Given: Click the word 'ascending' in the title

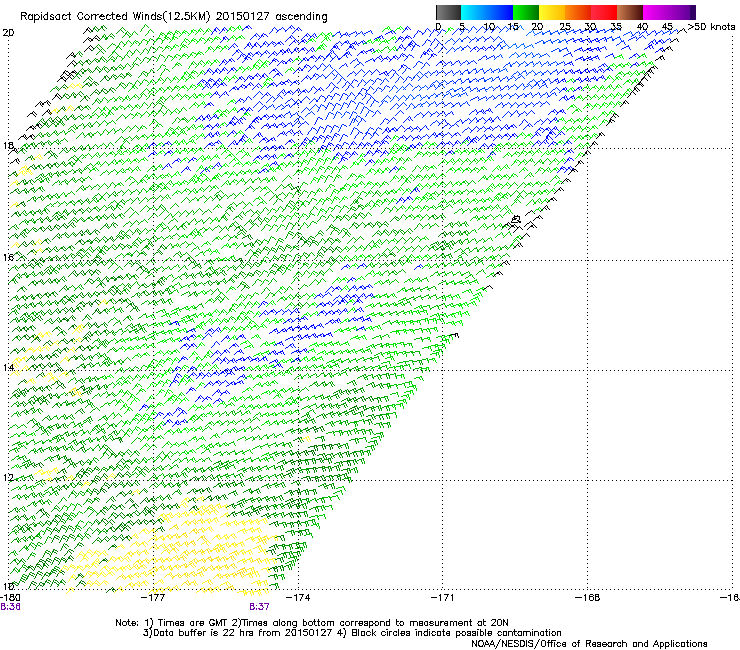Looking at the screenshot, I should click(301, 17).
